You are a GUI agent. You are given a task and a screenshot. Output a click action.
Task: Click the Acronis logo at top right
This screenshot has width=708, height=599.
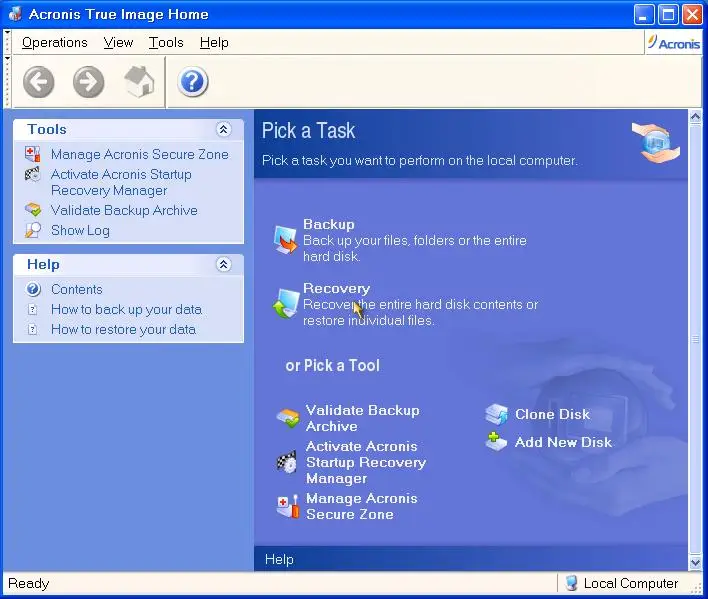coord(674,43)
